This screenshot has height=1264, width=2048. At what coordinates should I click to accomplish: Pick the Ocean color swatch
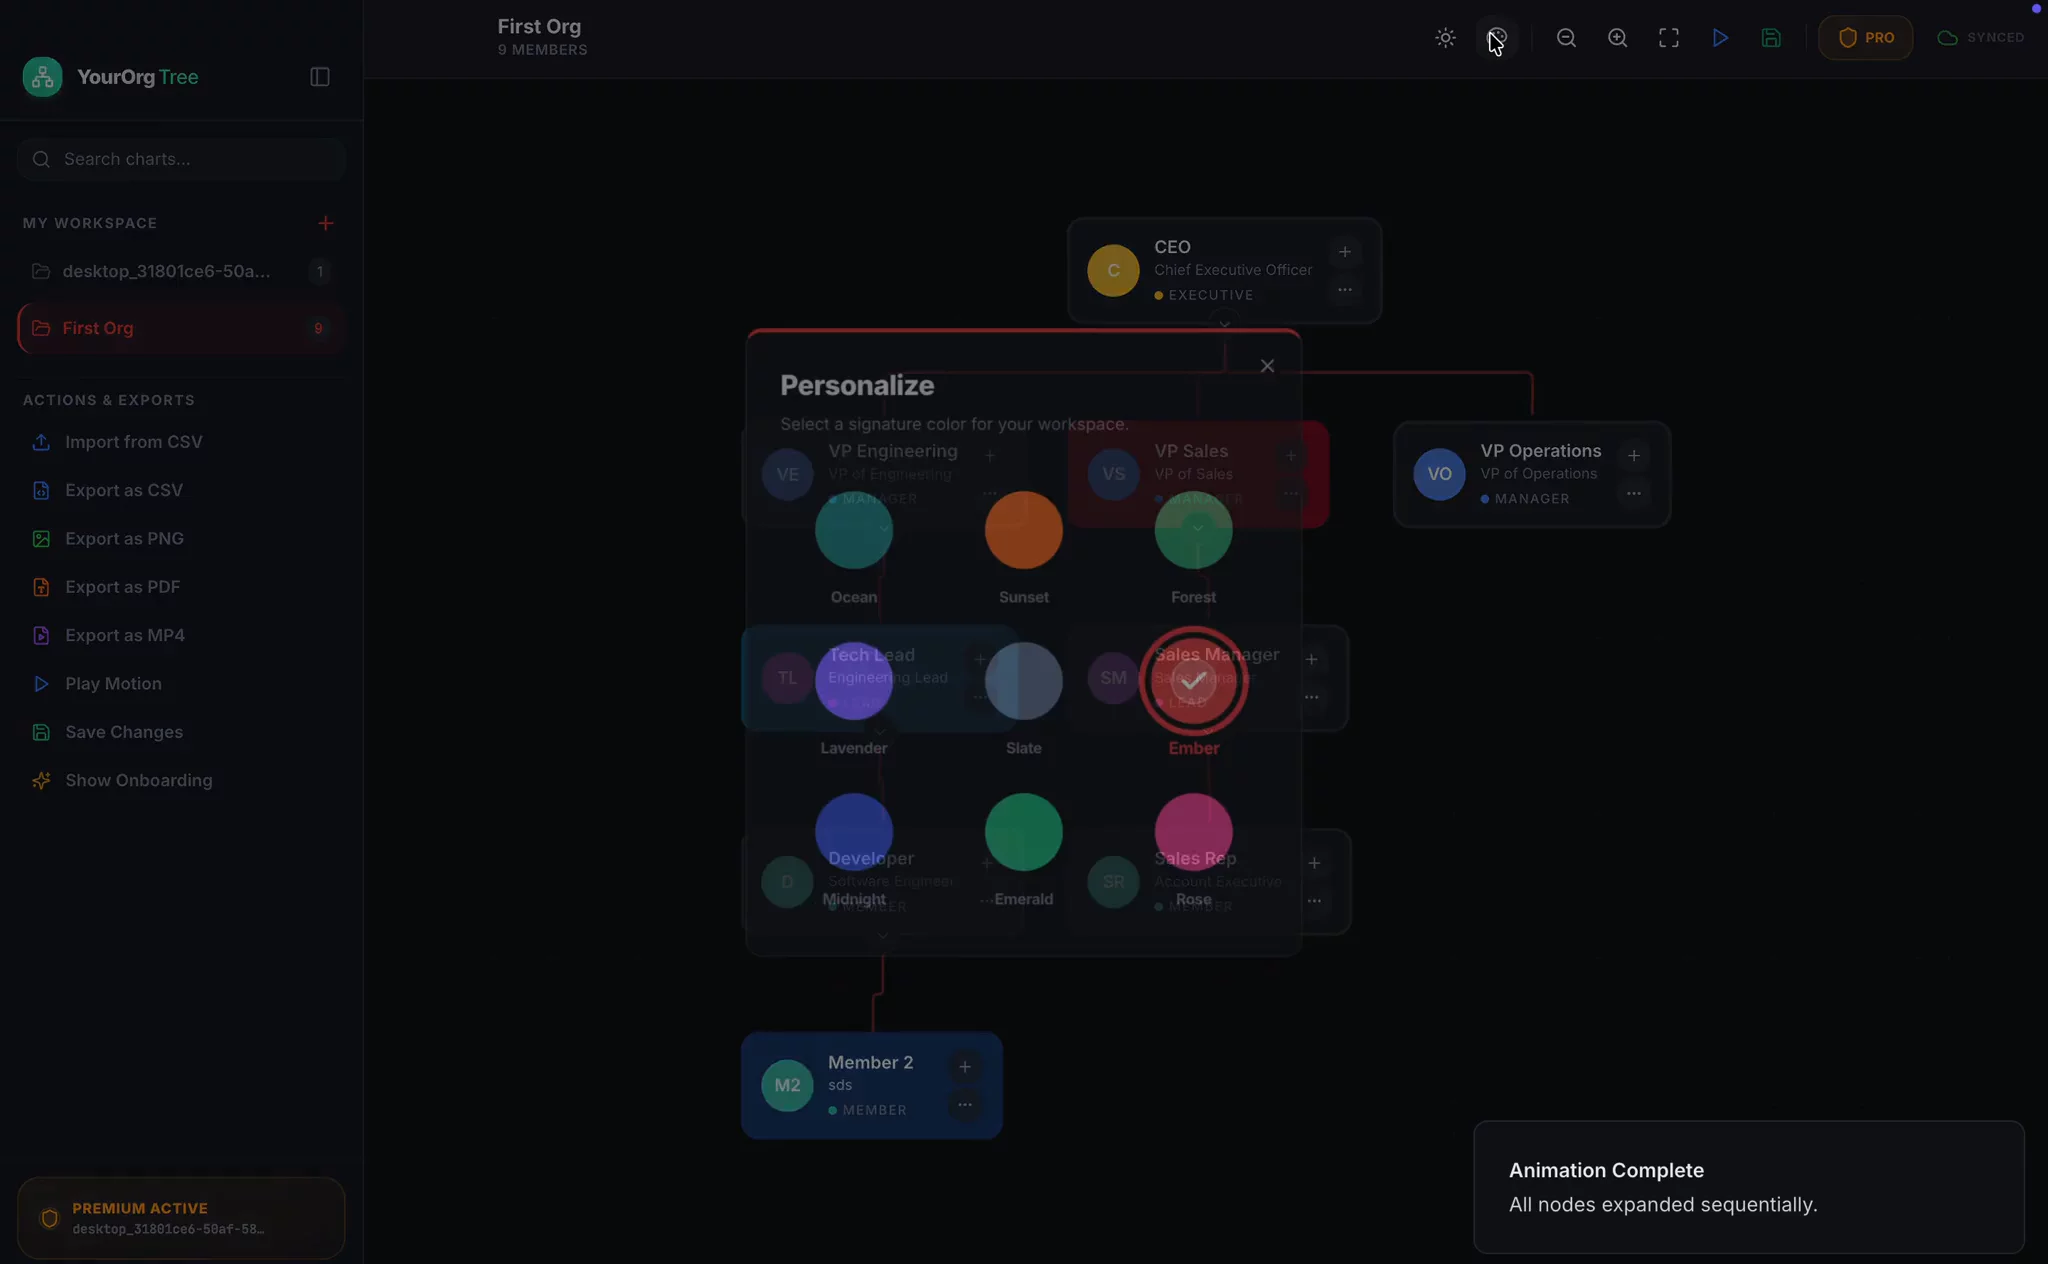point(854,530)
